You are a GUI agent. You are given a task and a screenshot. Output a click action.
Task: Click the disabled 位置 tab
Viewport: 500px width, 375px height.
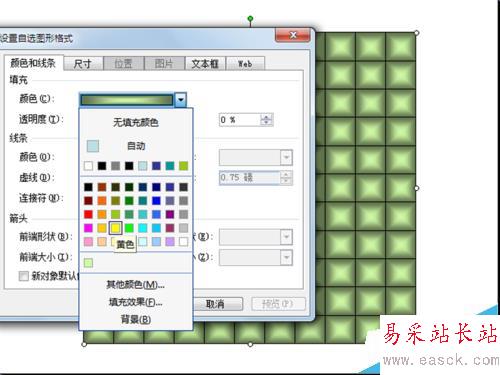[x=124, y=63]
